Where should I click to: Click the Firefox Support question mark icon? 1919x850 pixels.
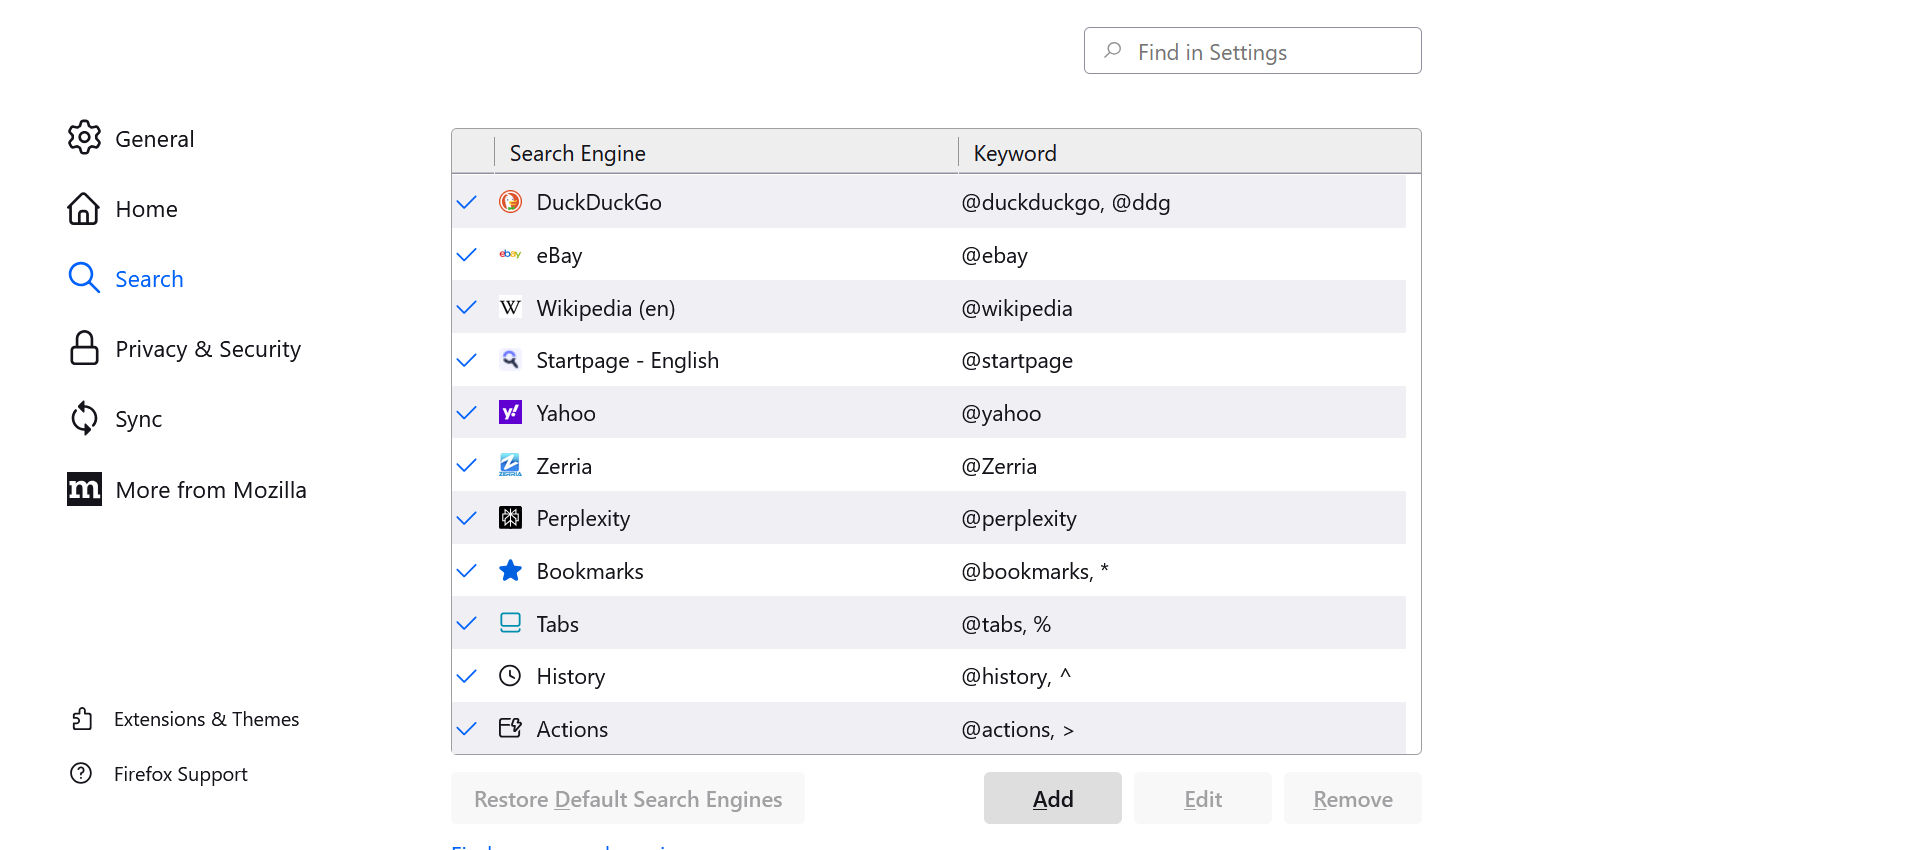click(x=81, y=773)
